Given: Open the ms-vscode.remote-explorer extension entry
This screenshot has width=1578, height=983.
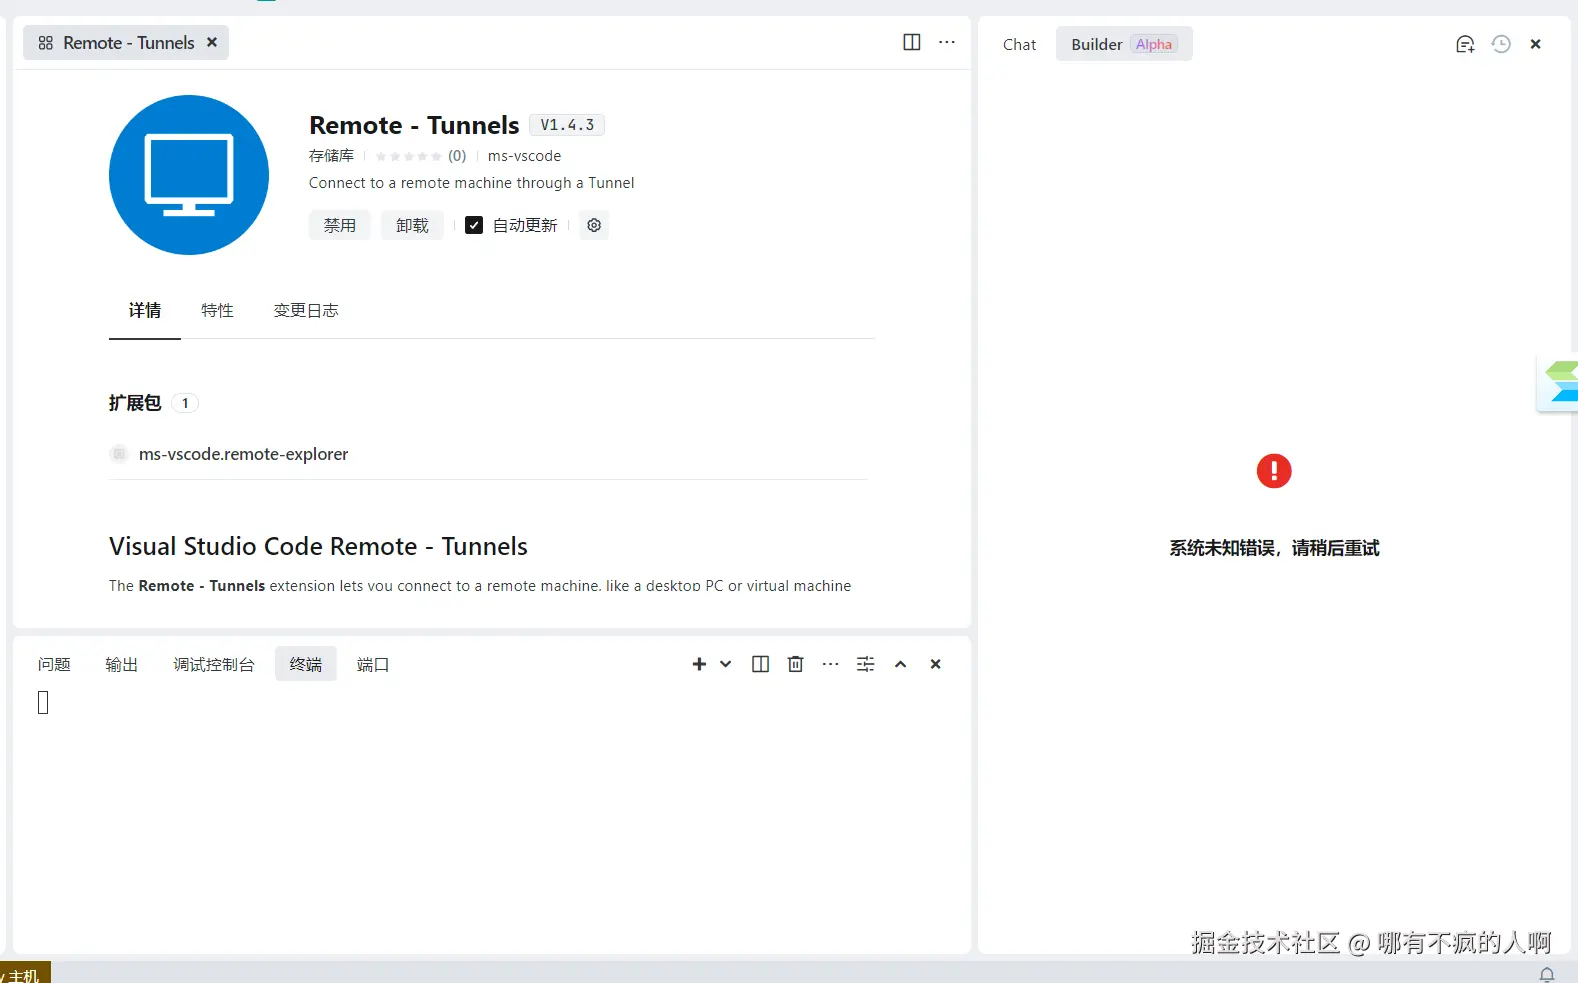Looking at the screenshot, I should pos(243,454).
